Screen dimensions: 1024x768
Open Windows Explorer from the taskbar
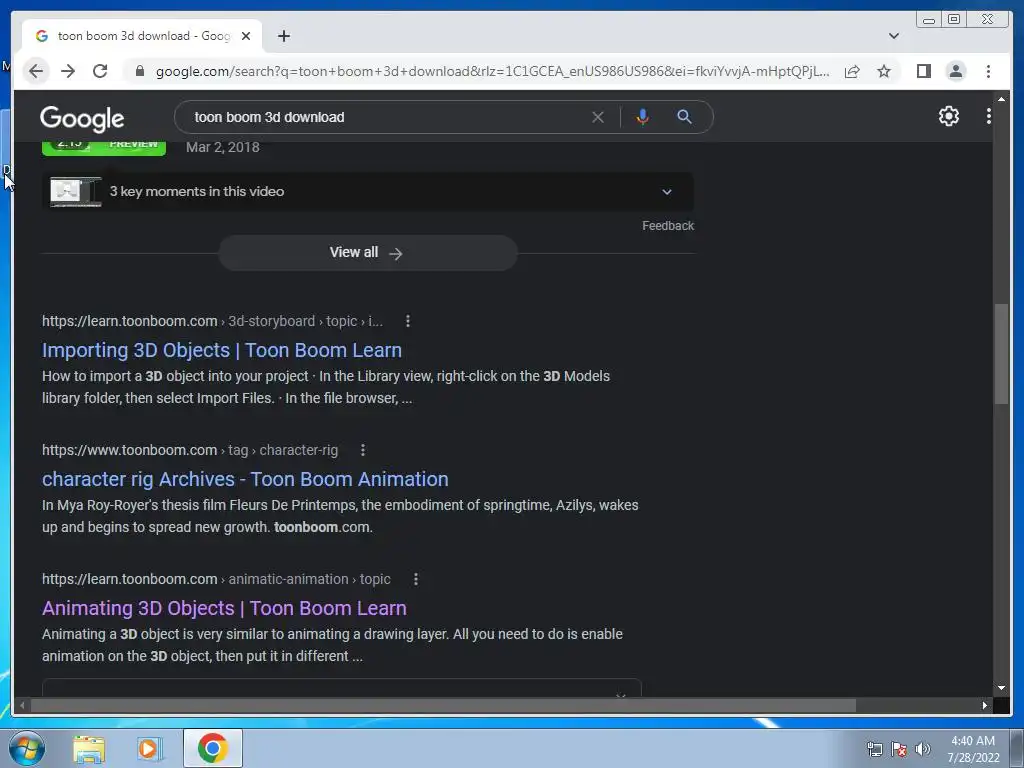pos(88,748)
